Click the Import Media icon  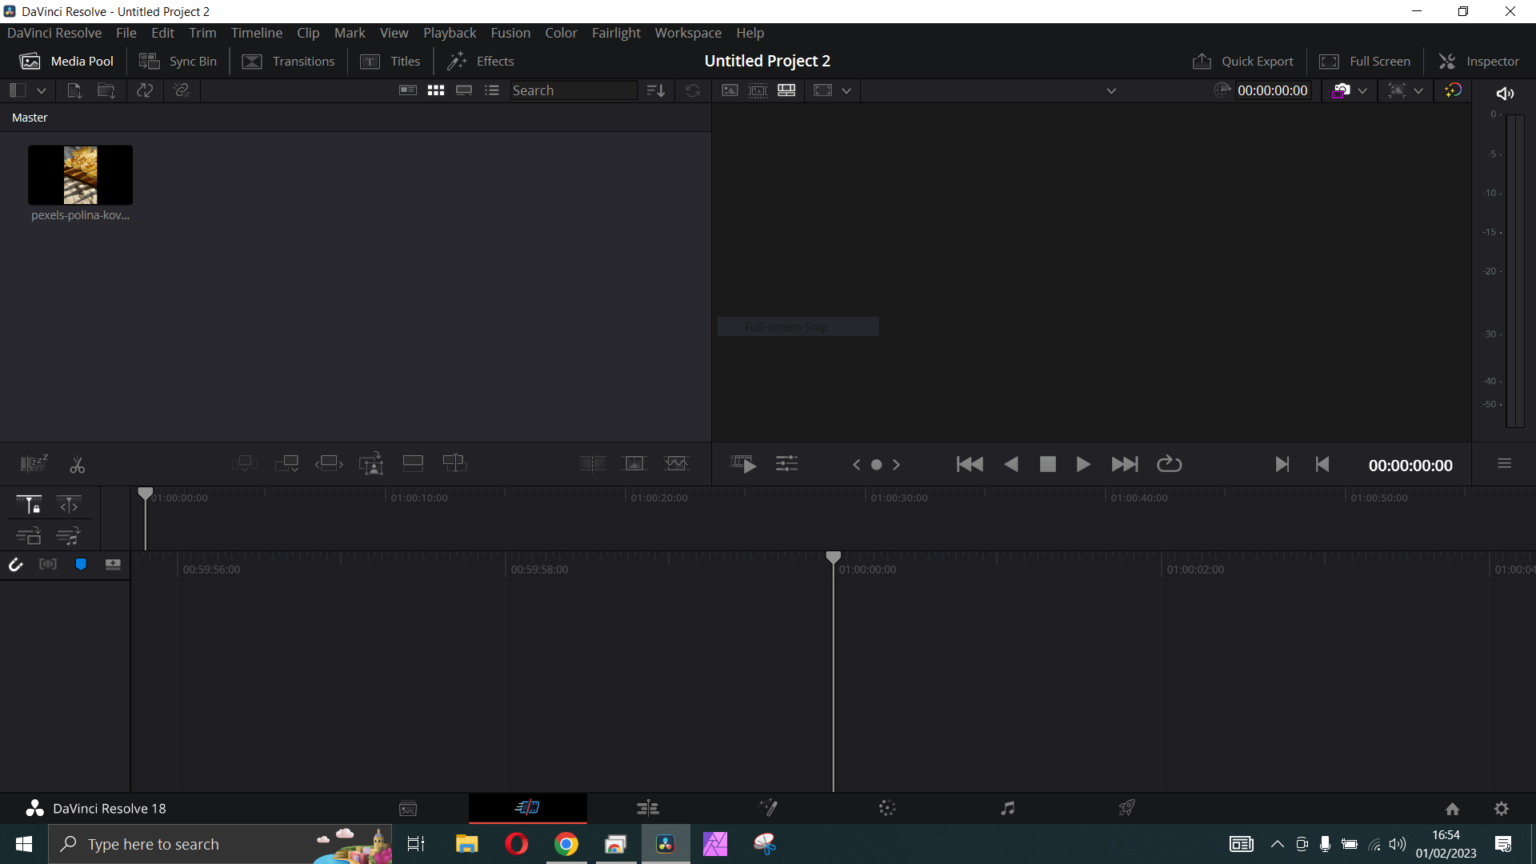(x=74, y=90)
